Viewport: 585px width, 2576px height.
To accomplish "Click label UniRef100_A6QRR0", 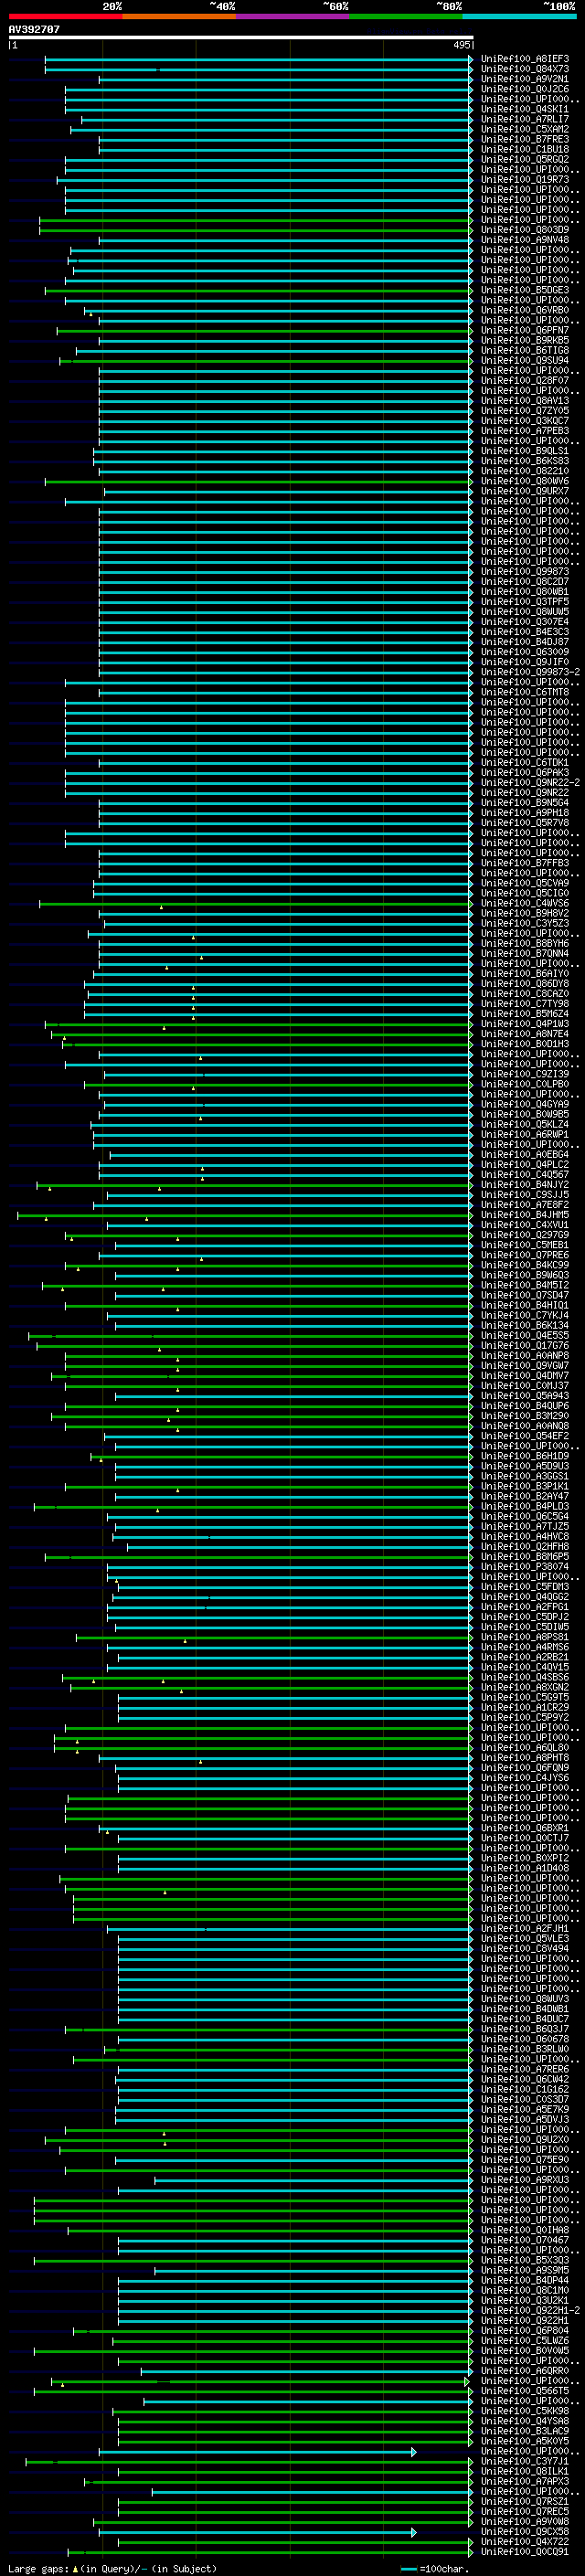I will pos(525,2371).
